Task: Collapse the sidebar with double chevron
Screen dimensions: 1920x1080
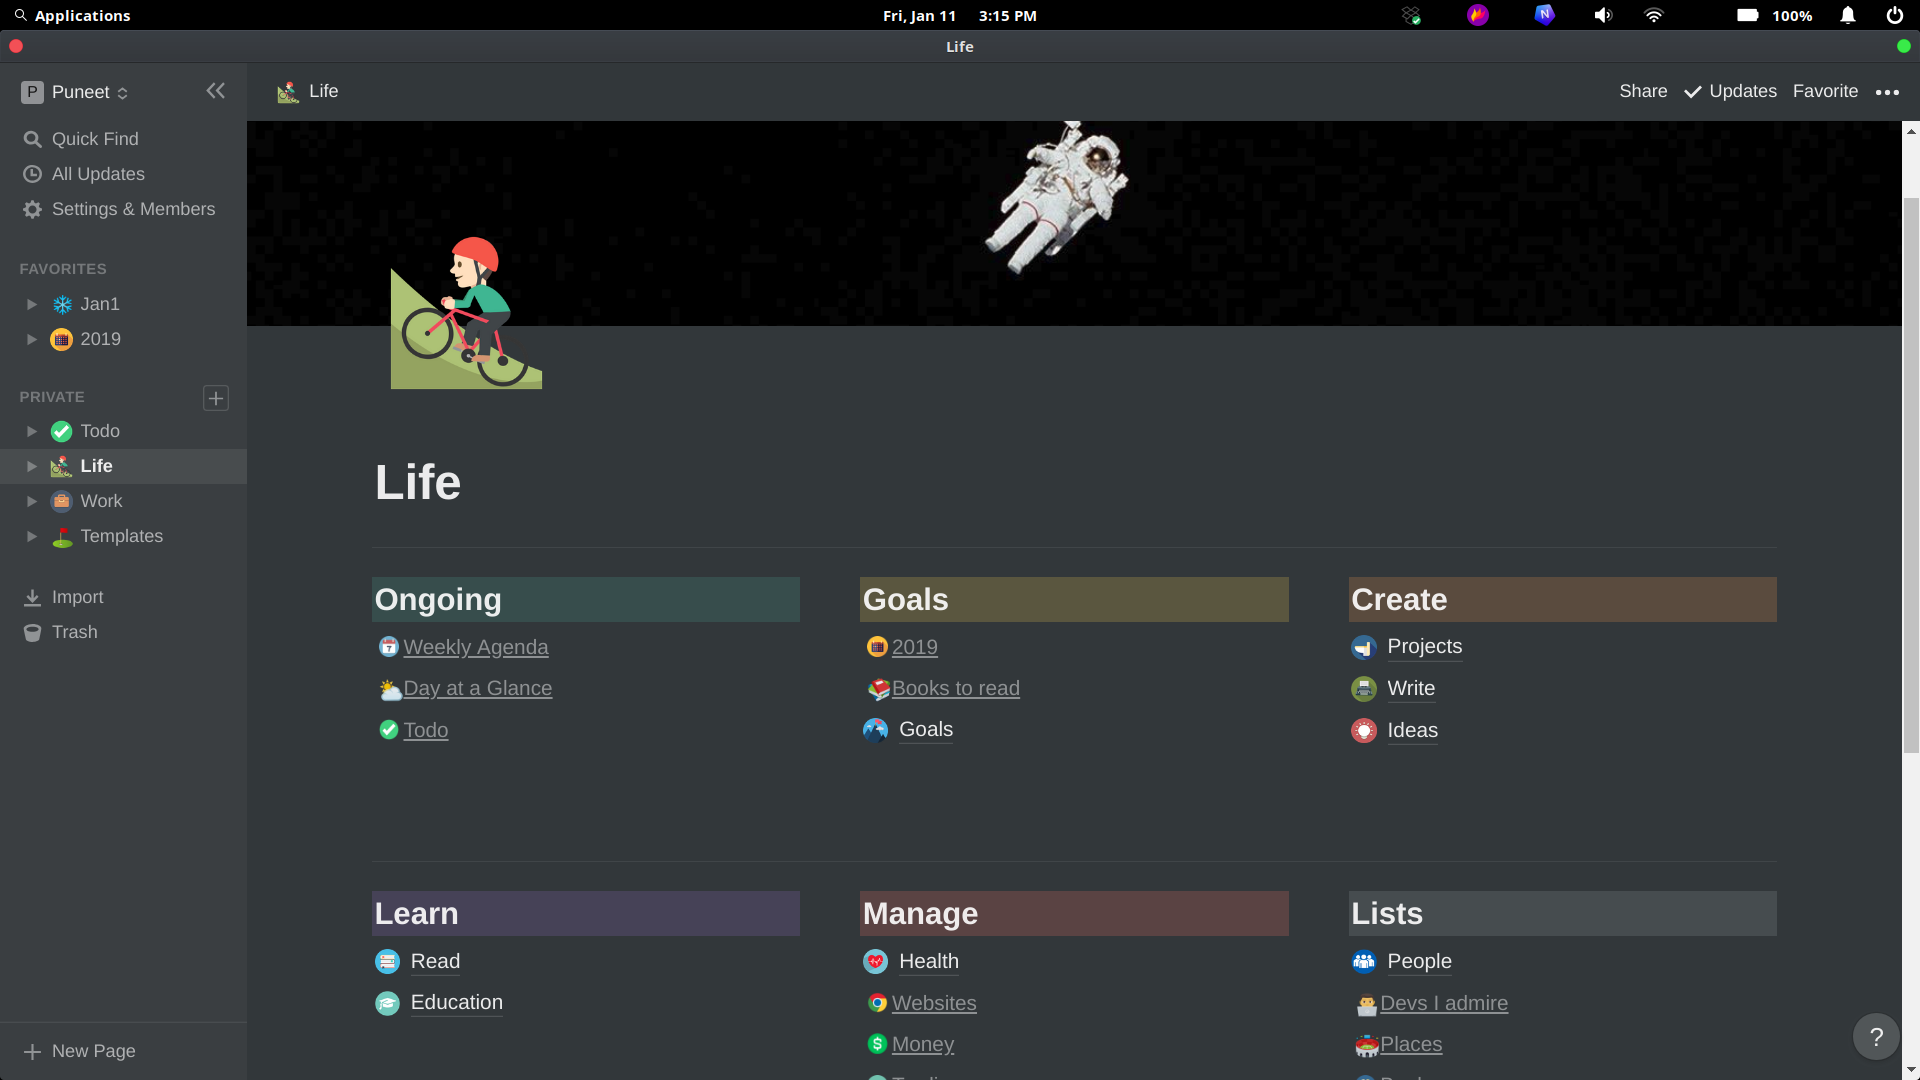Action: (215, 91)
